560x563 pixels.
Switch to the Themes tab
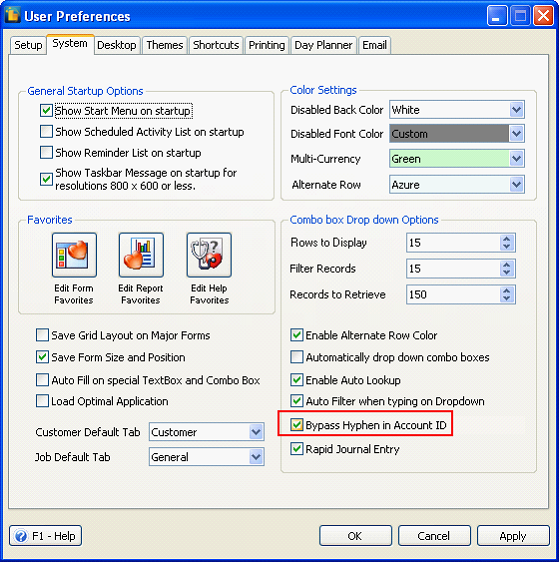click(x=165, y=45)
